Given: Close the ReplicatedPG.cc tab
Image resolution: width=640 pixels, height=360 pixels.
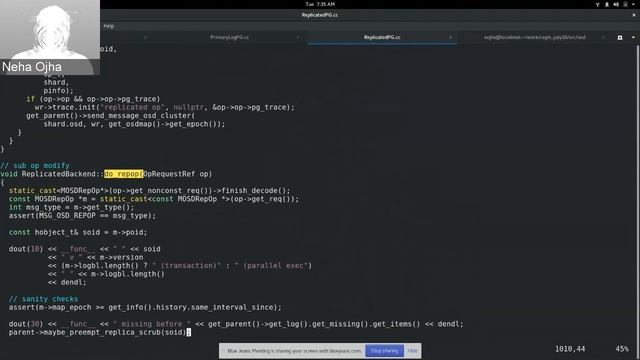Looking at the screenshot, I should tap(451, 37).
